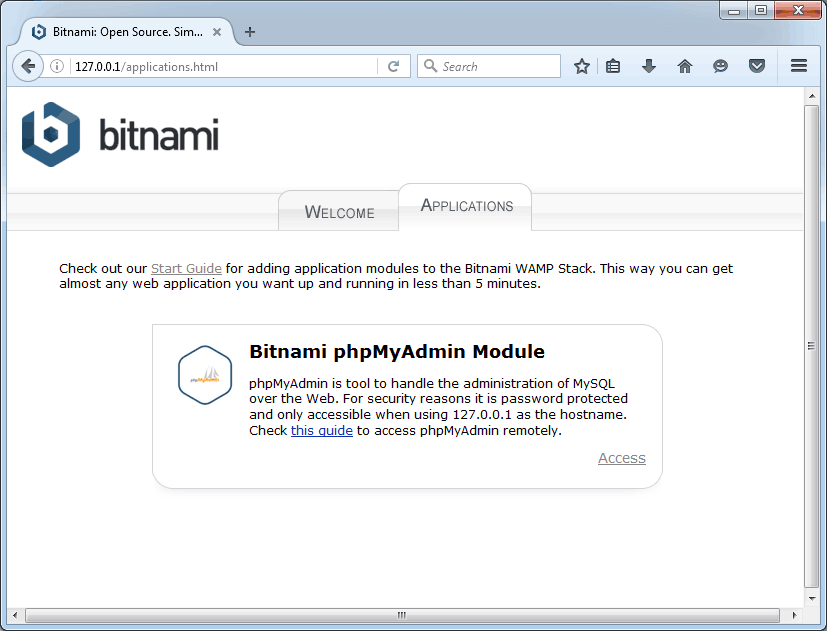Bookmark this page with the star icon

[x=582, y=66]
